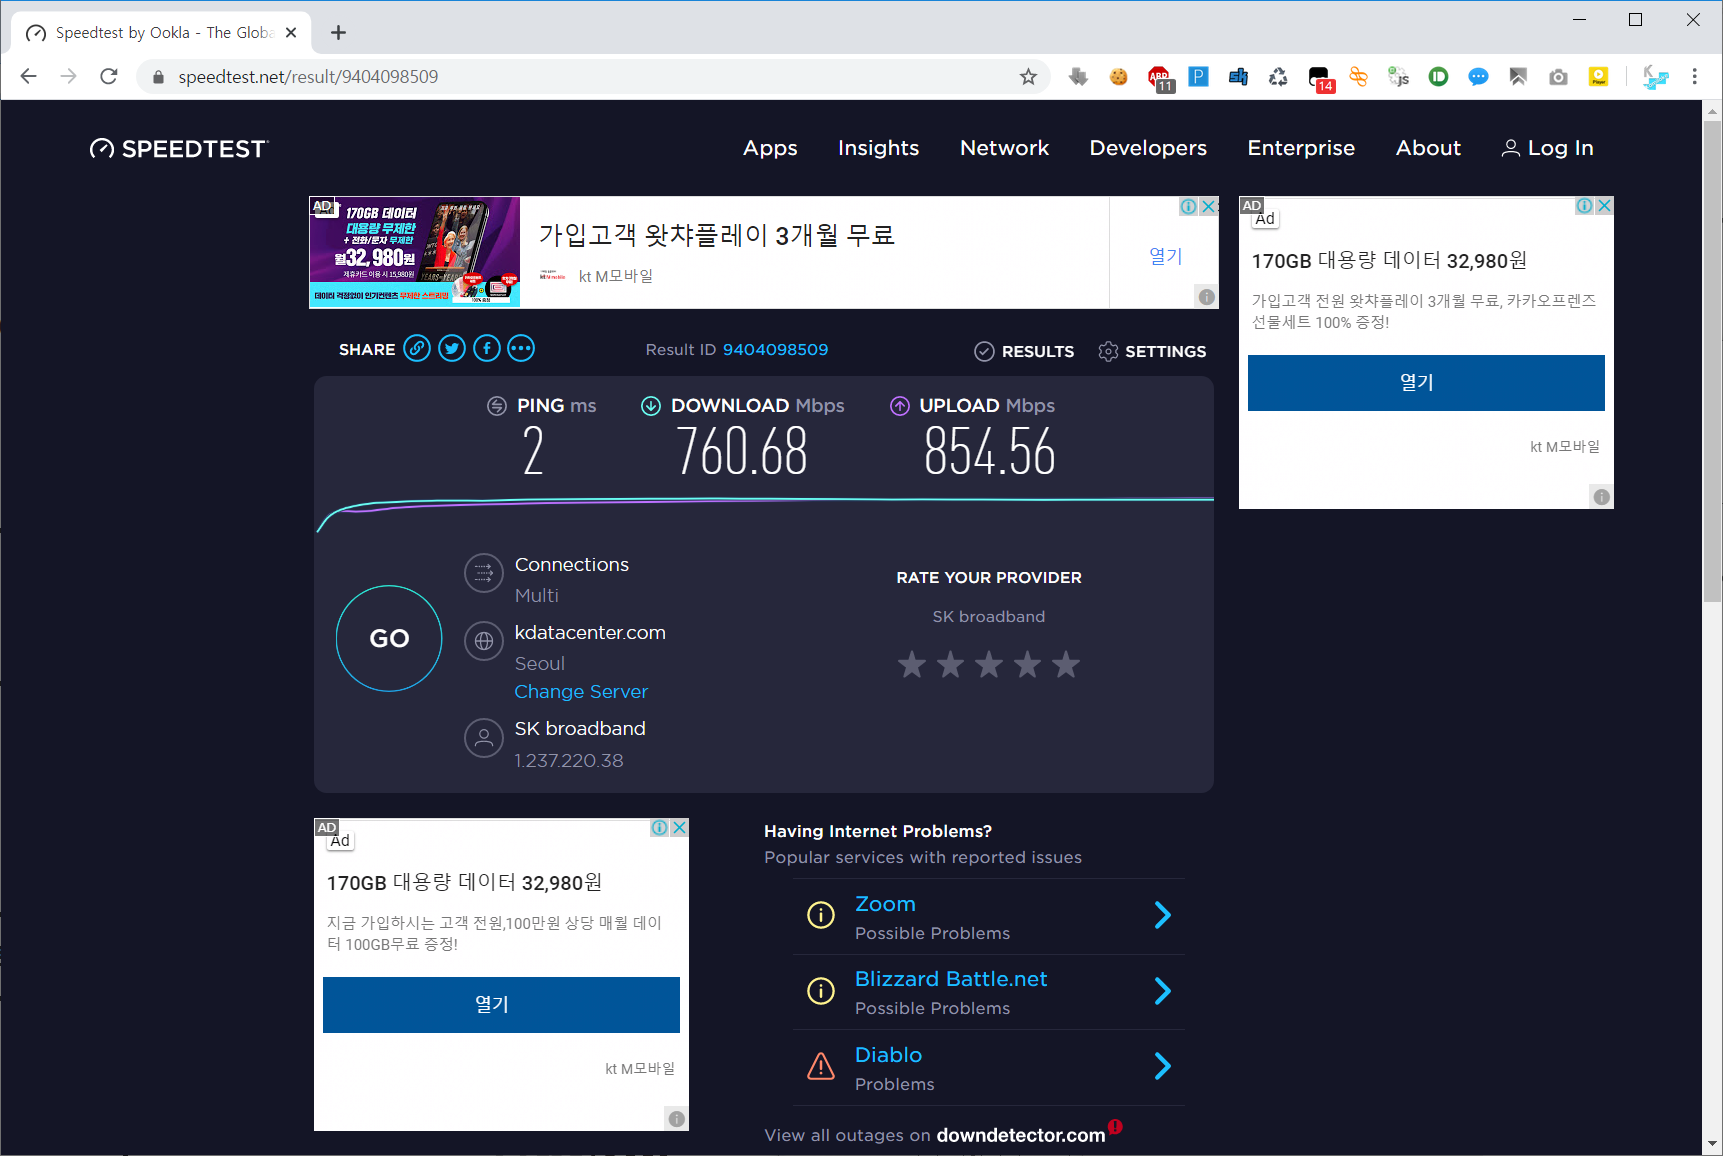Rate provider three stars
Screen dimensions: 1723x1156
pos(989,664)
